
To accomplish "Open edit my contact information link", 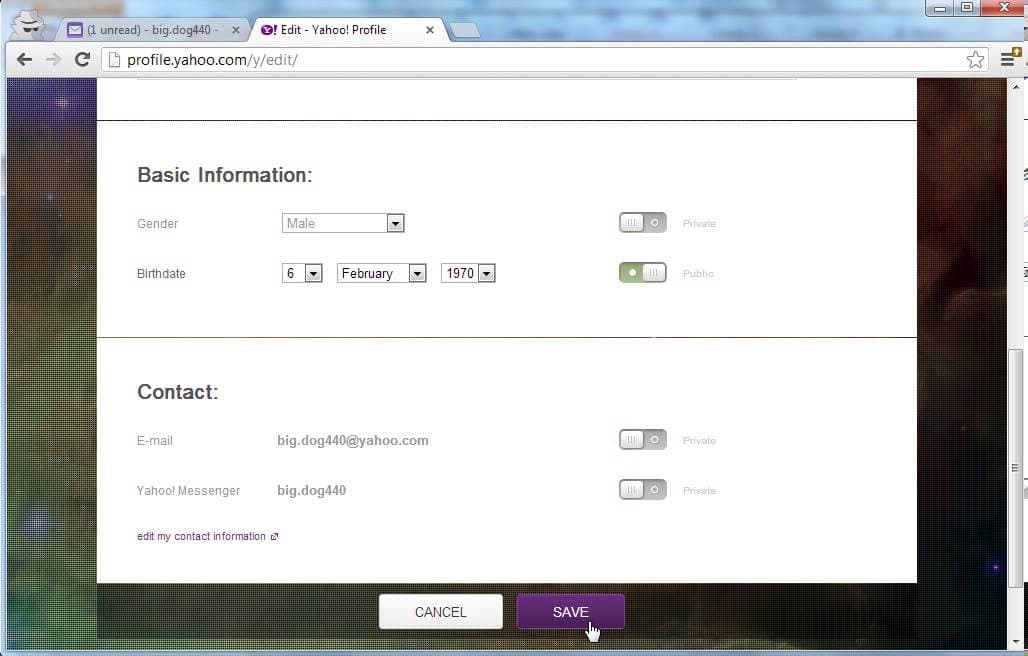I will click(201, 536).
